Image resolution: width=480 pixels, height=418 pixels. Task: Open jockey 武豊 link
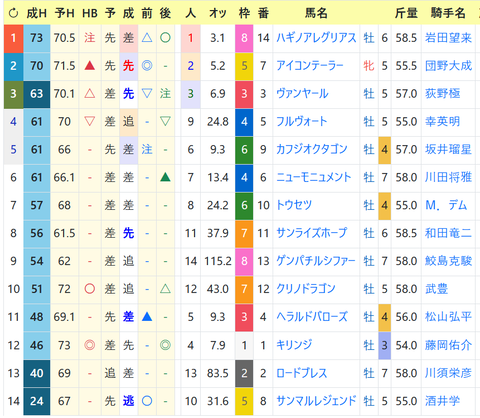point(436,289)
